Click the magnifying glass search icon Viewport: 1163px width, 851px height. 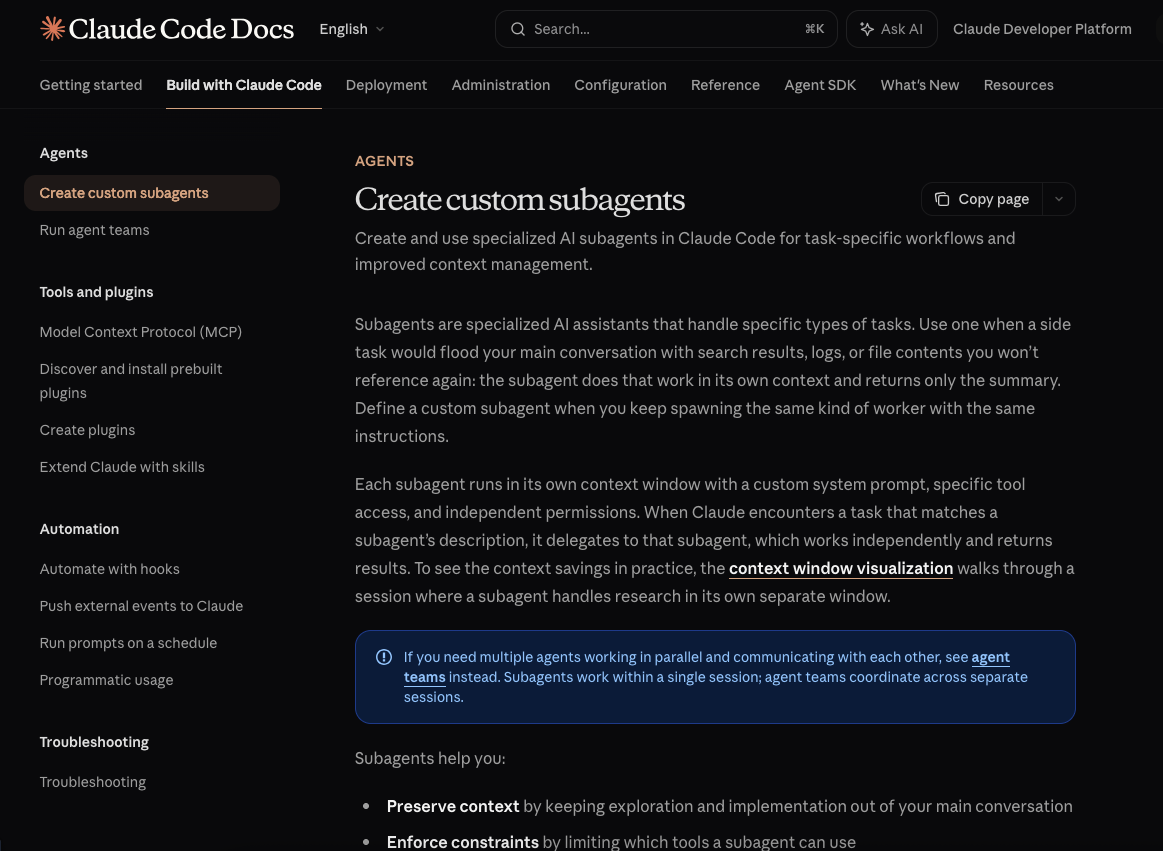[x=518, y=29]
